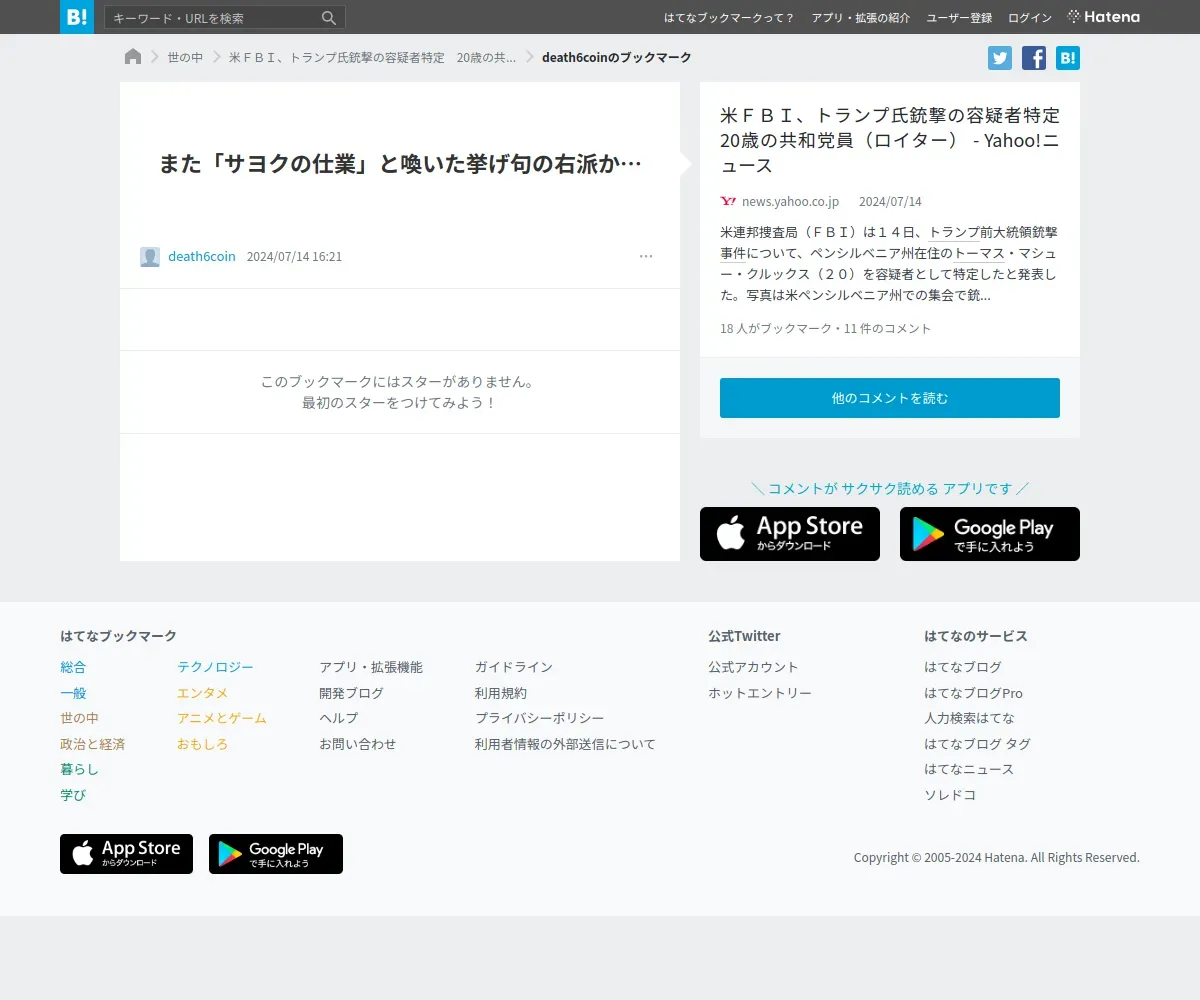
Task: Open ホットエントリー Twitter link
Action: [x=760, y=693]
